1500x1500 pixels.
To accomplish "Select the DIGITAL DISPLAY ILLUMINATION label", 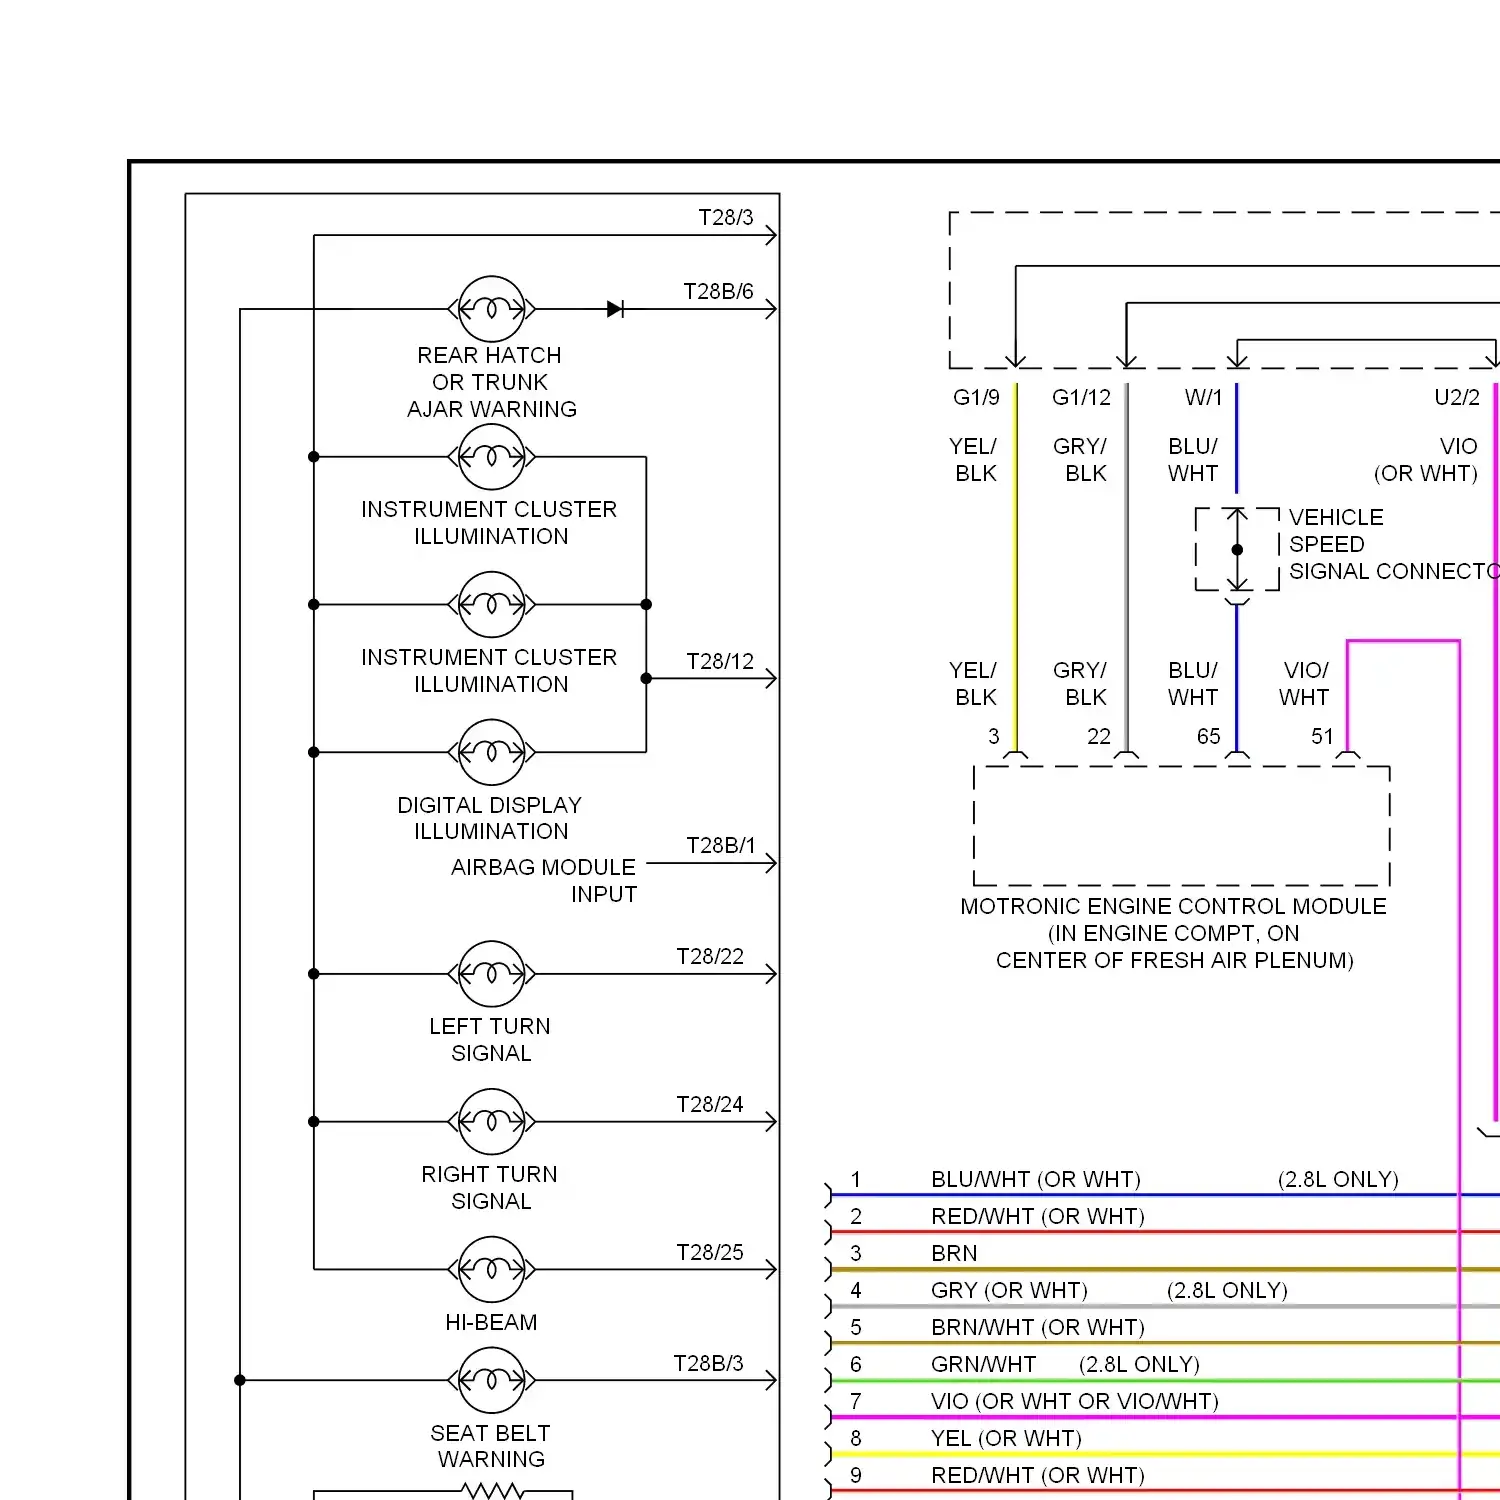I will pyautogui.click(x=490, y=818).
